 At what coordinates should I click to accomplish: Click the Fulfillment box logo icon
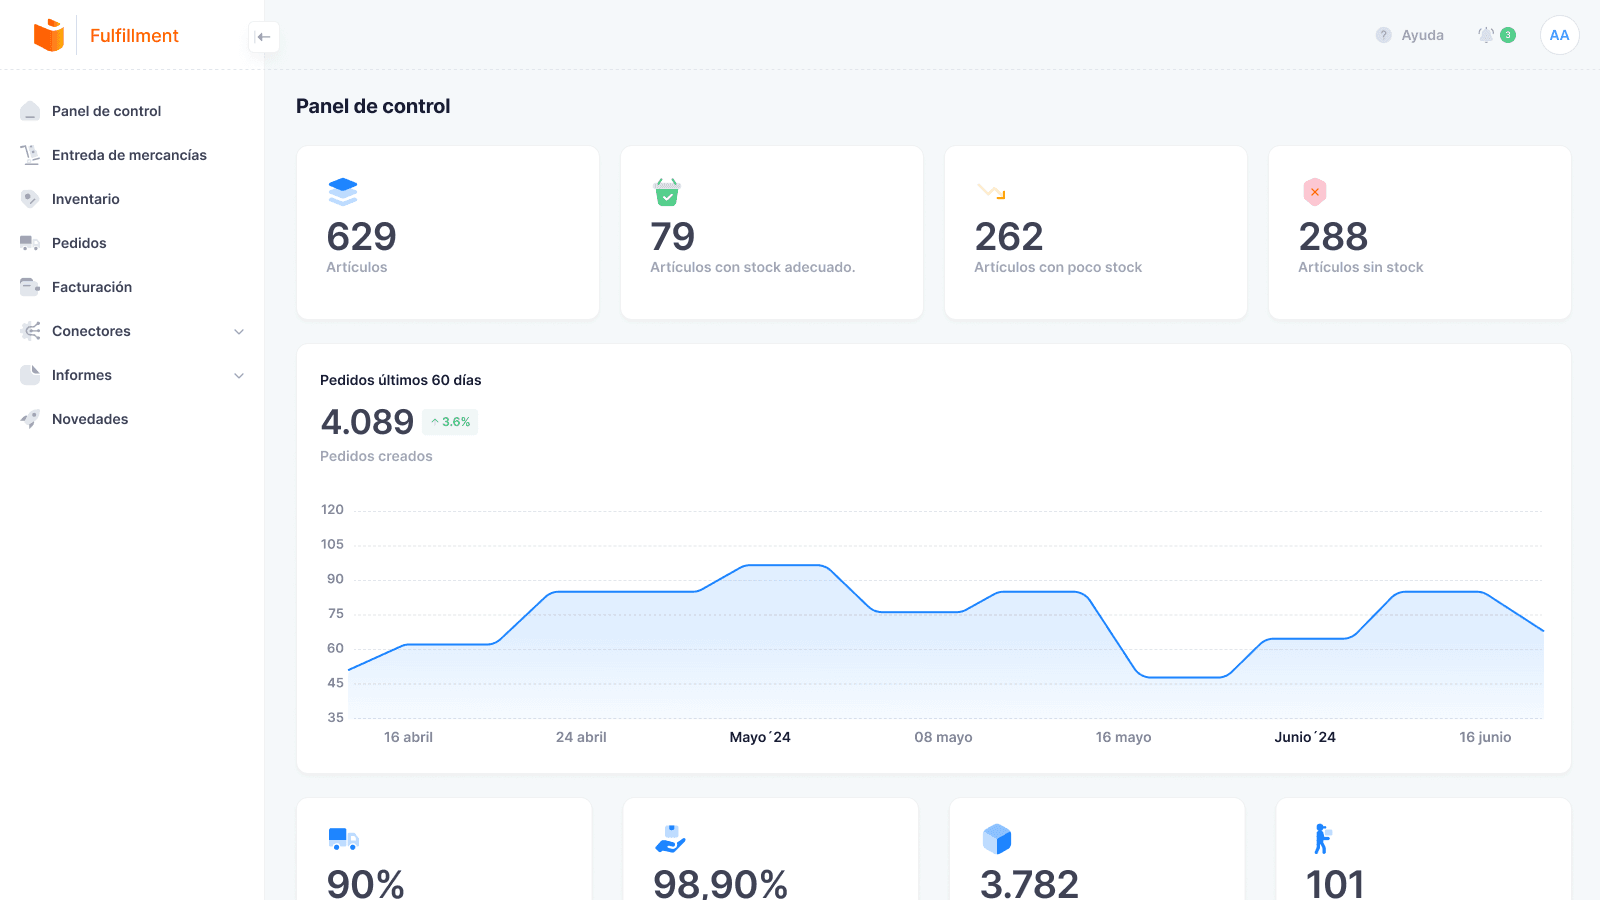pyautogui.click(x=48, y=35)
